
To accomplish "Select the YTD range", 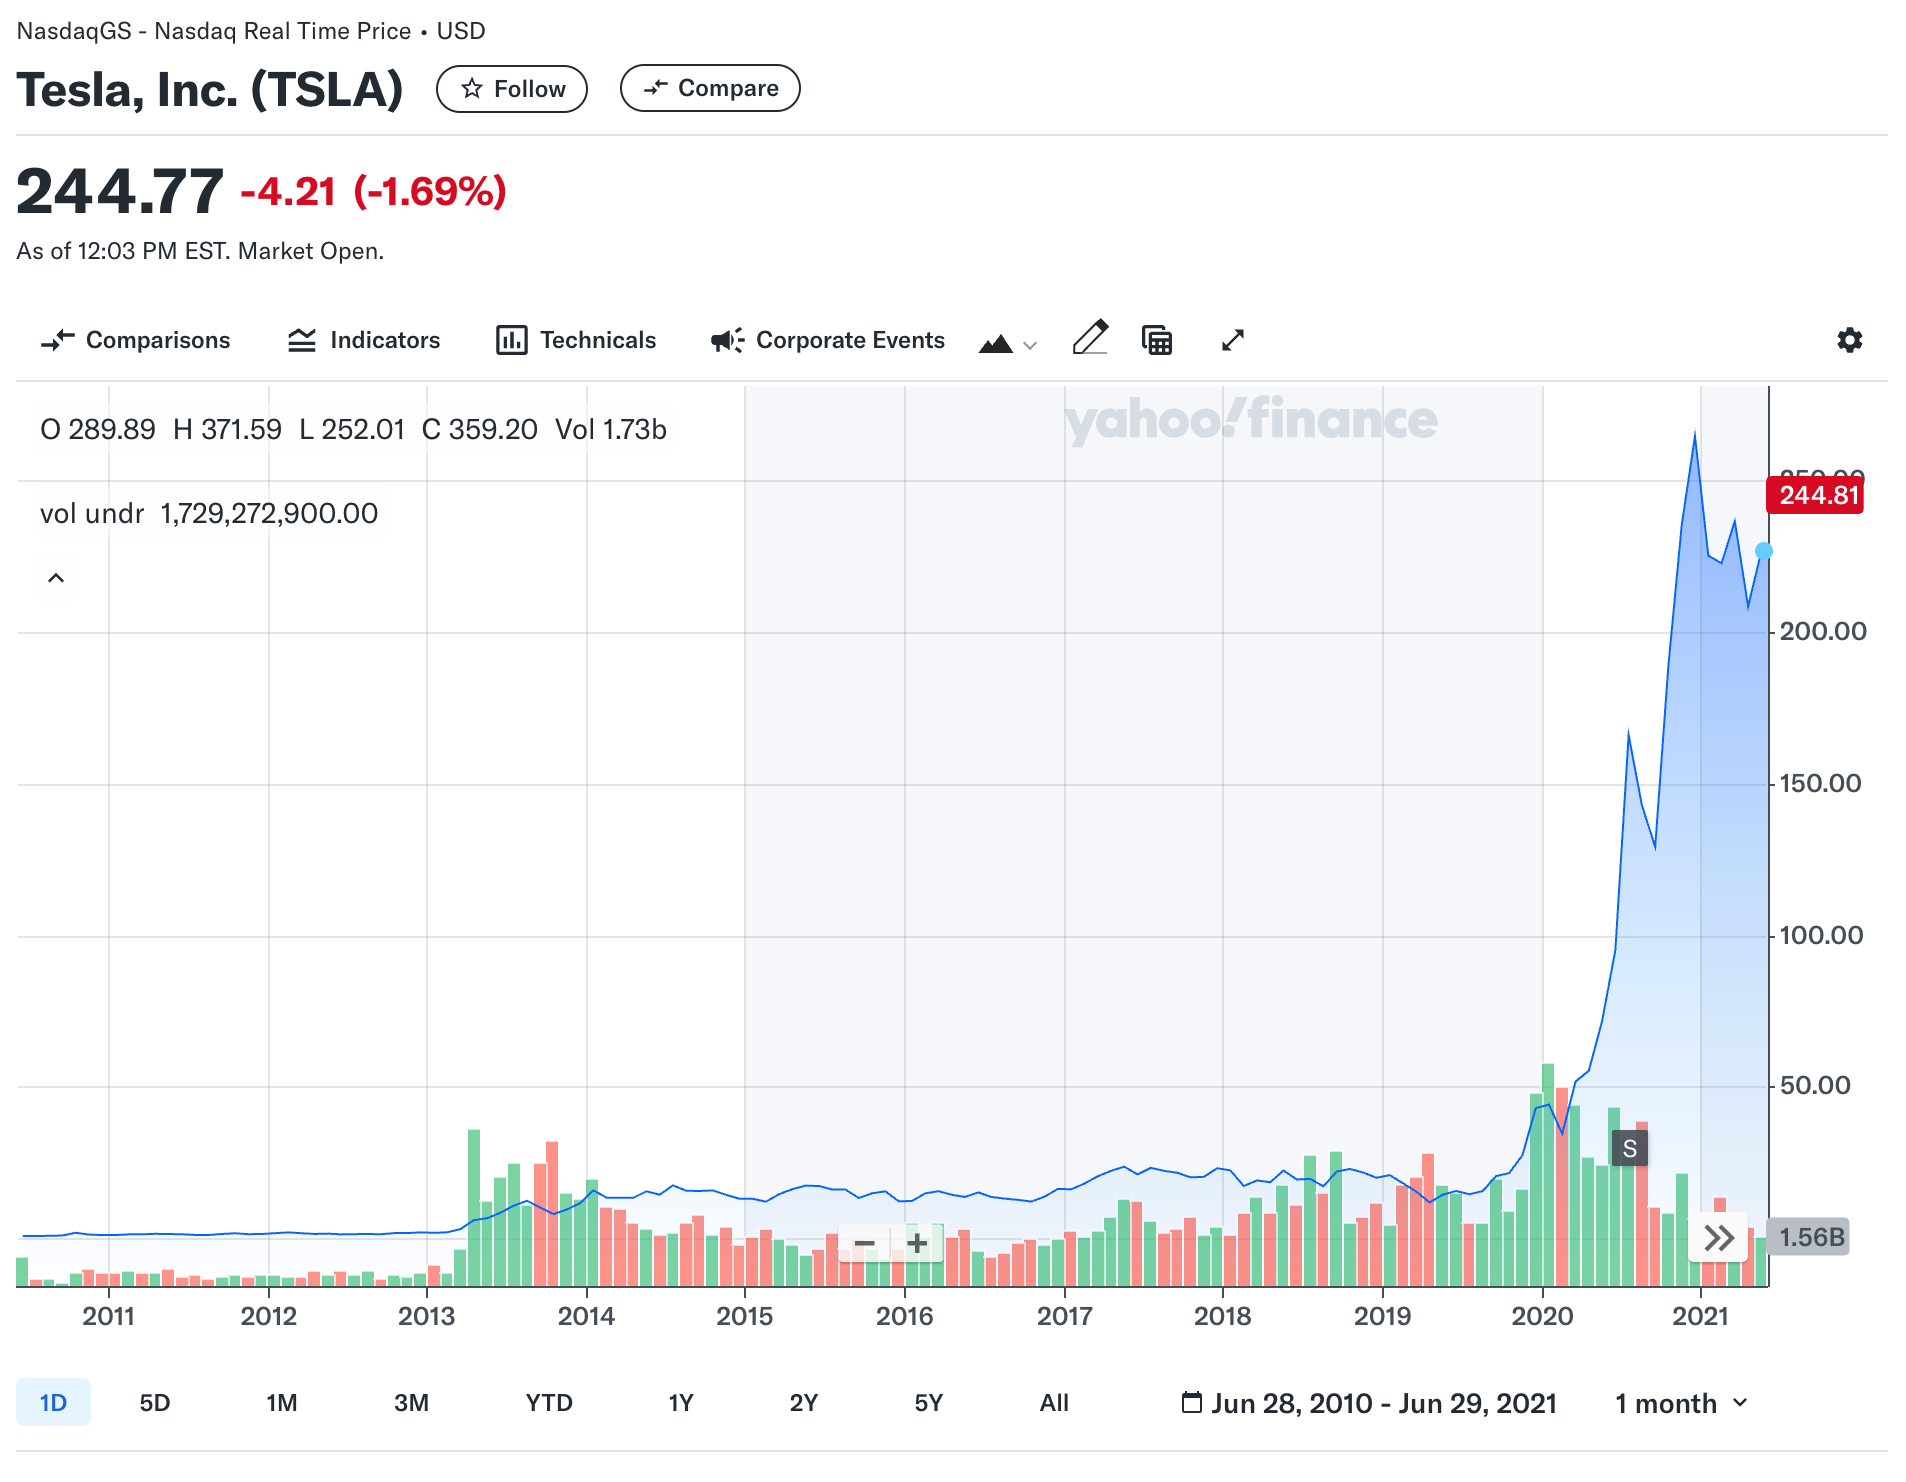I will (x=549, y=1402).
